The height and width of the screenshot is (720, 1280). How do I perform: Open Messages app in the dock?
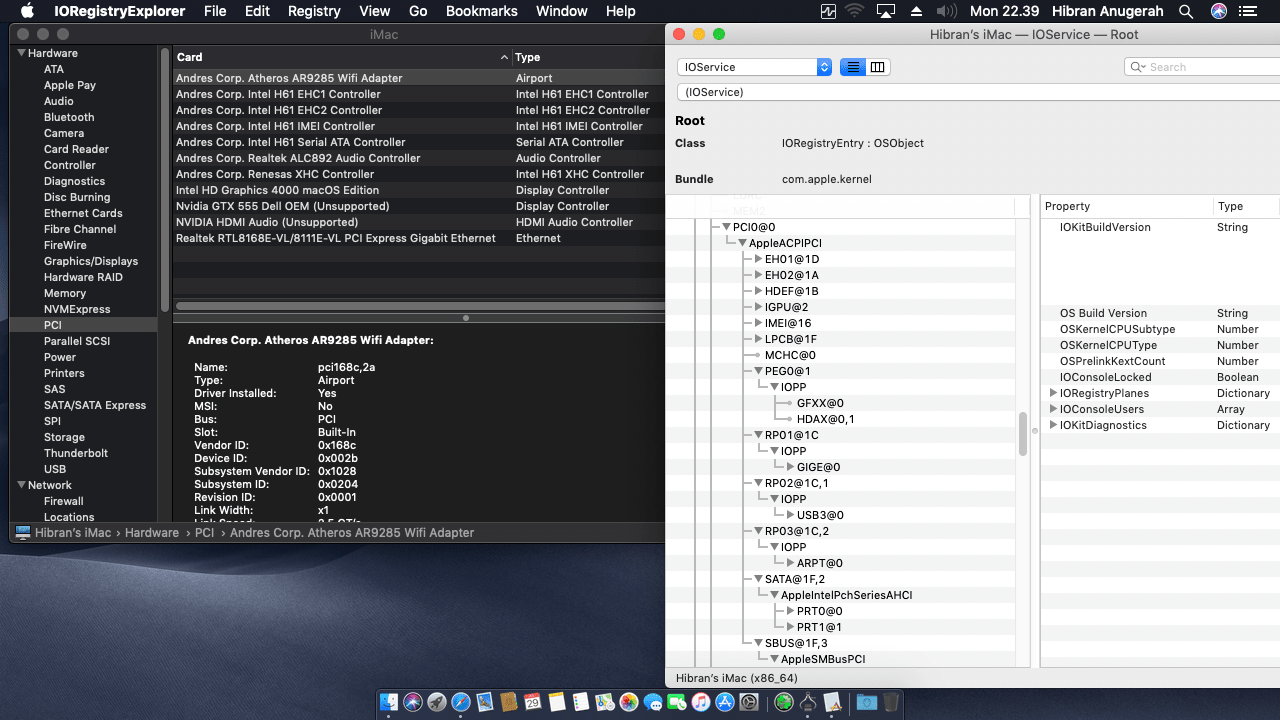tap(653, 703)
